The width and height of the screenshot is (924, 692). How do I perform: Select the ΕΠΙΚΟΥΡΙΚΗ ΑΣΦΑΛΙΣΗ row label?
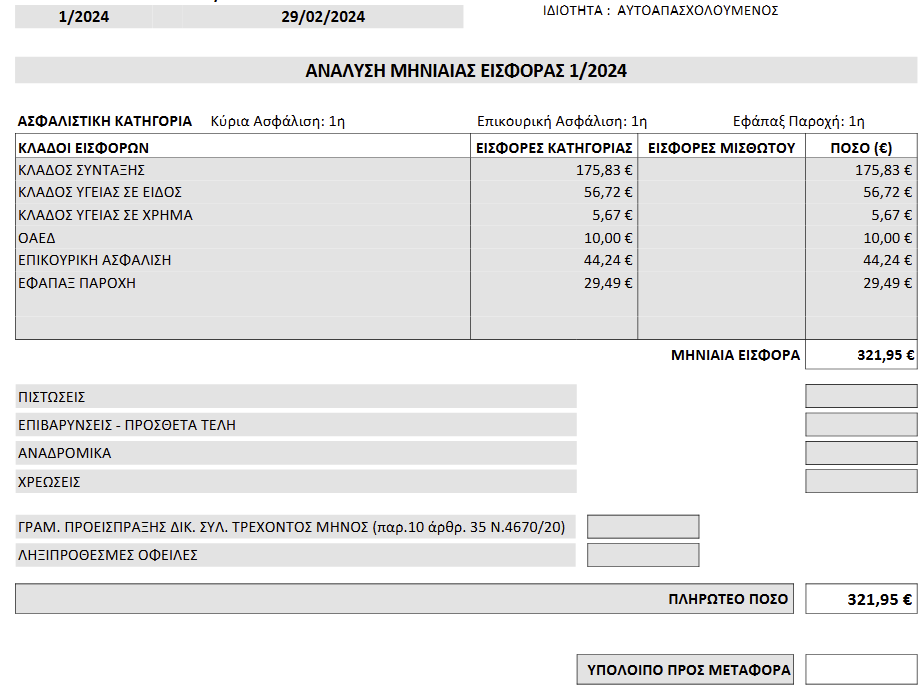click(95, 260)
